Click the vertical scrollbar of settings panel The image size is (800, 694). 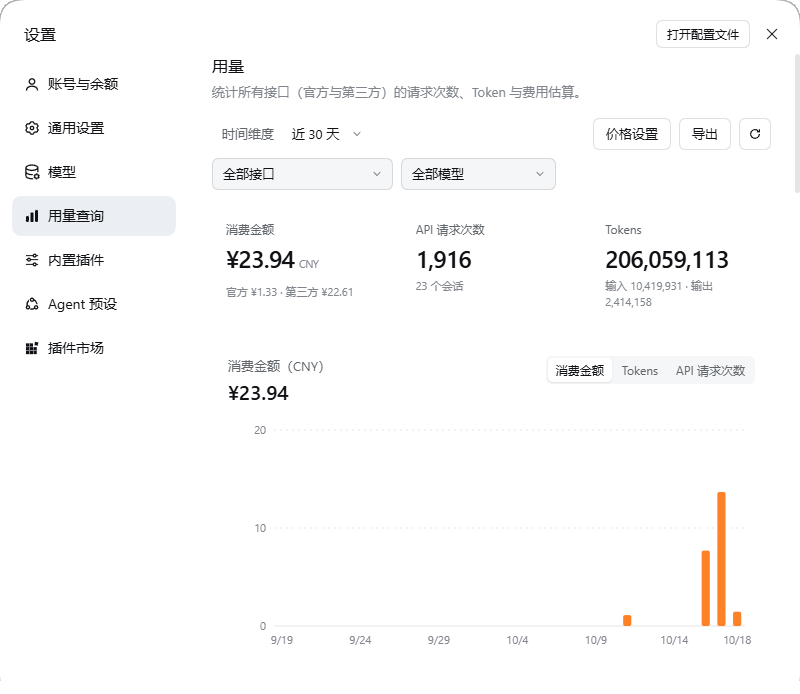coord(796,122)
